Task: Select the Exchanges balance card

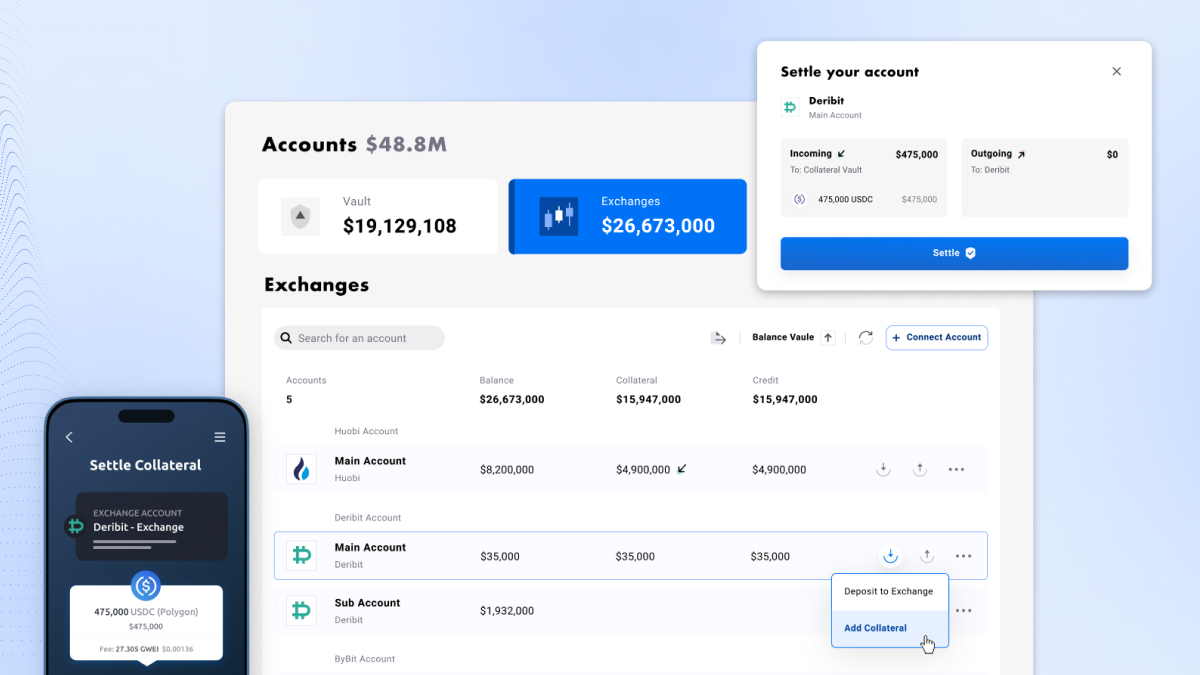Action: (x=628, y=216)
